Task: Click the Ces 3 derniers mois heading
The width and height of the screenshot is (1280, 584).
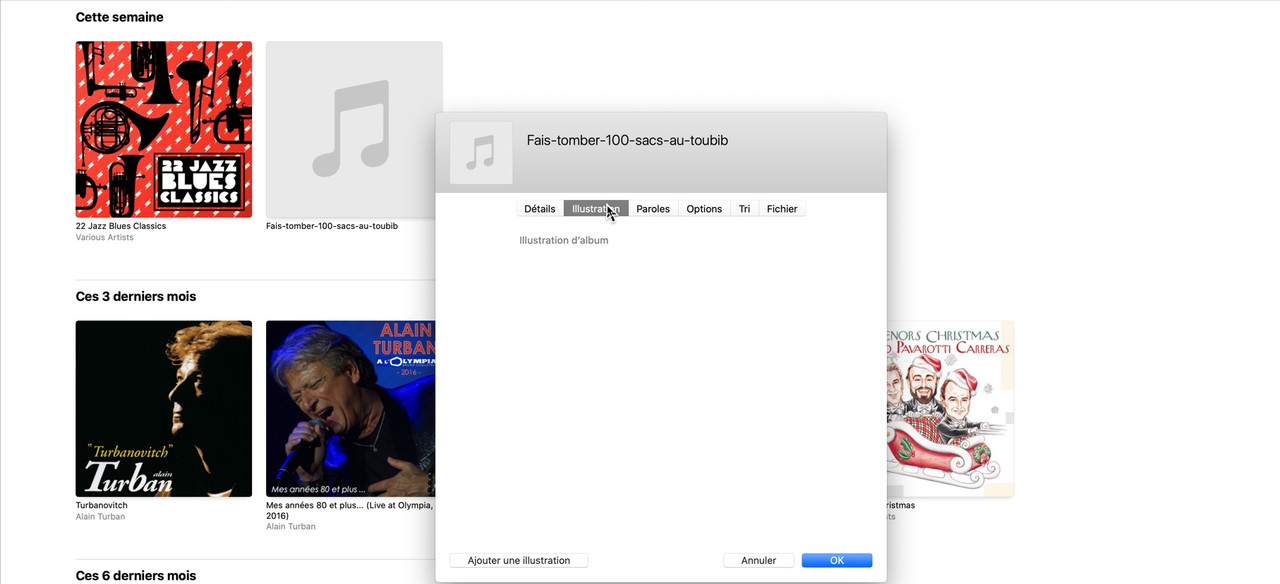Action: (136, 297)
